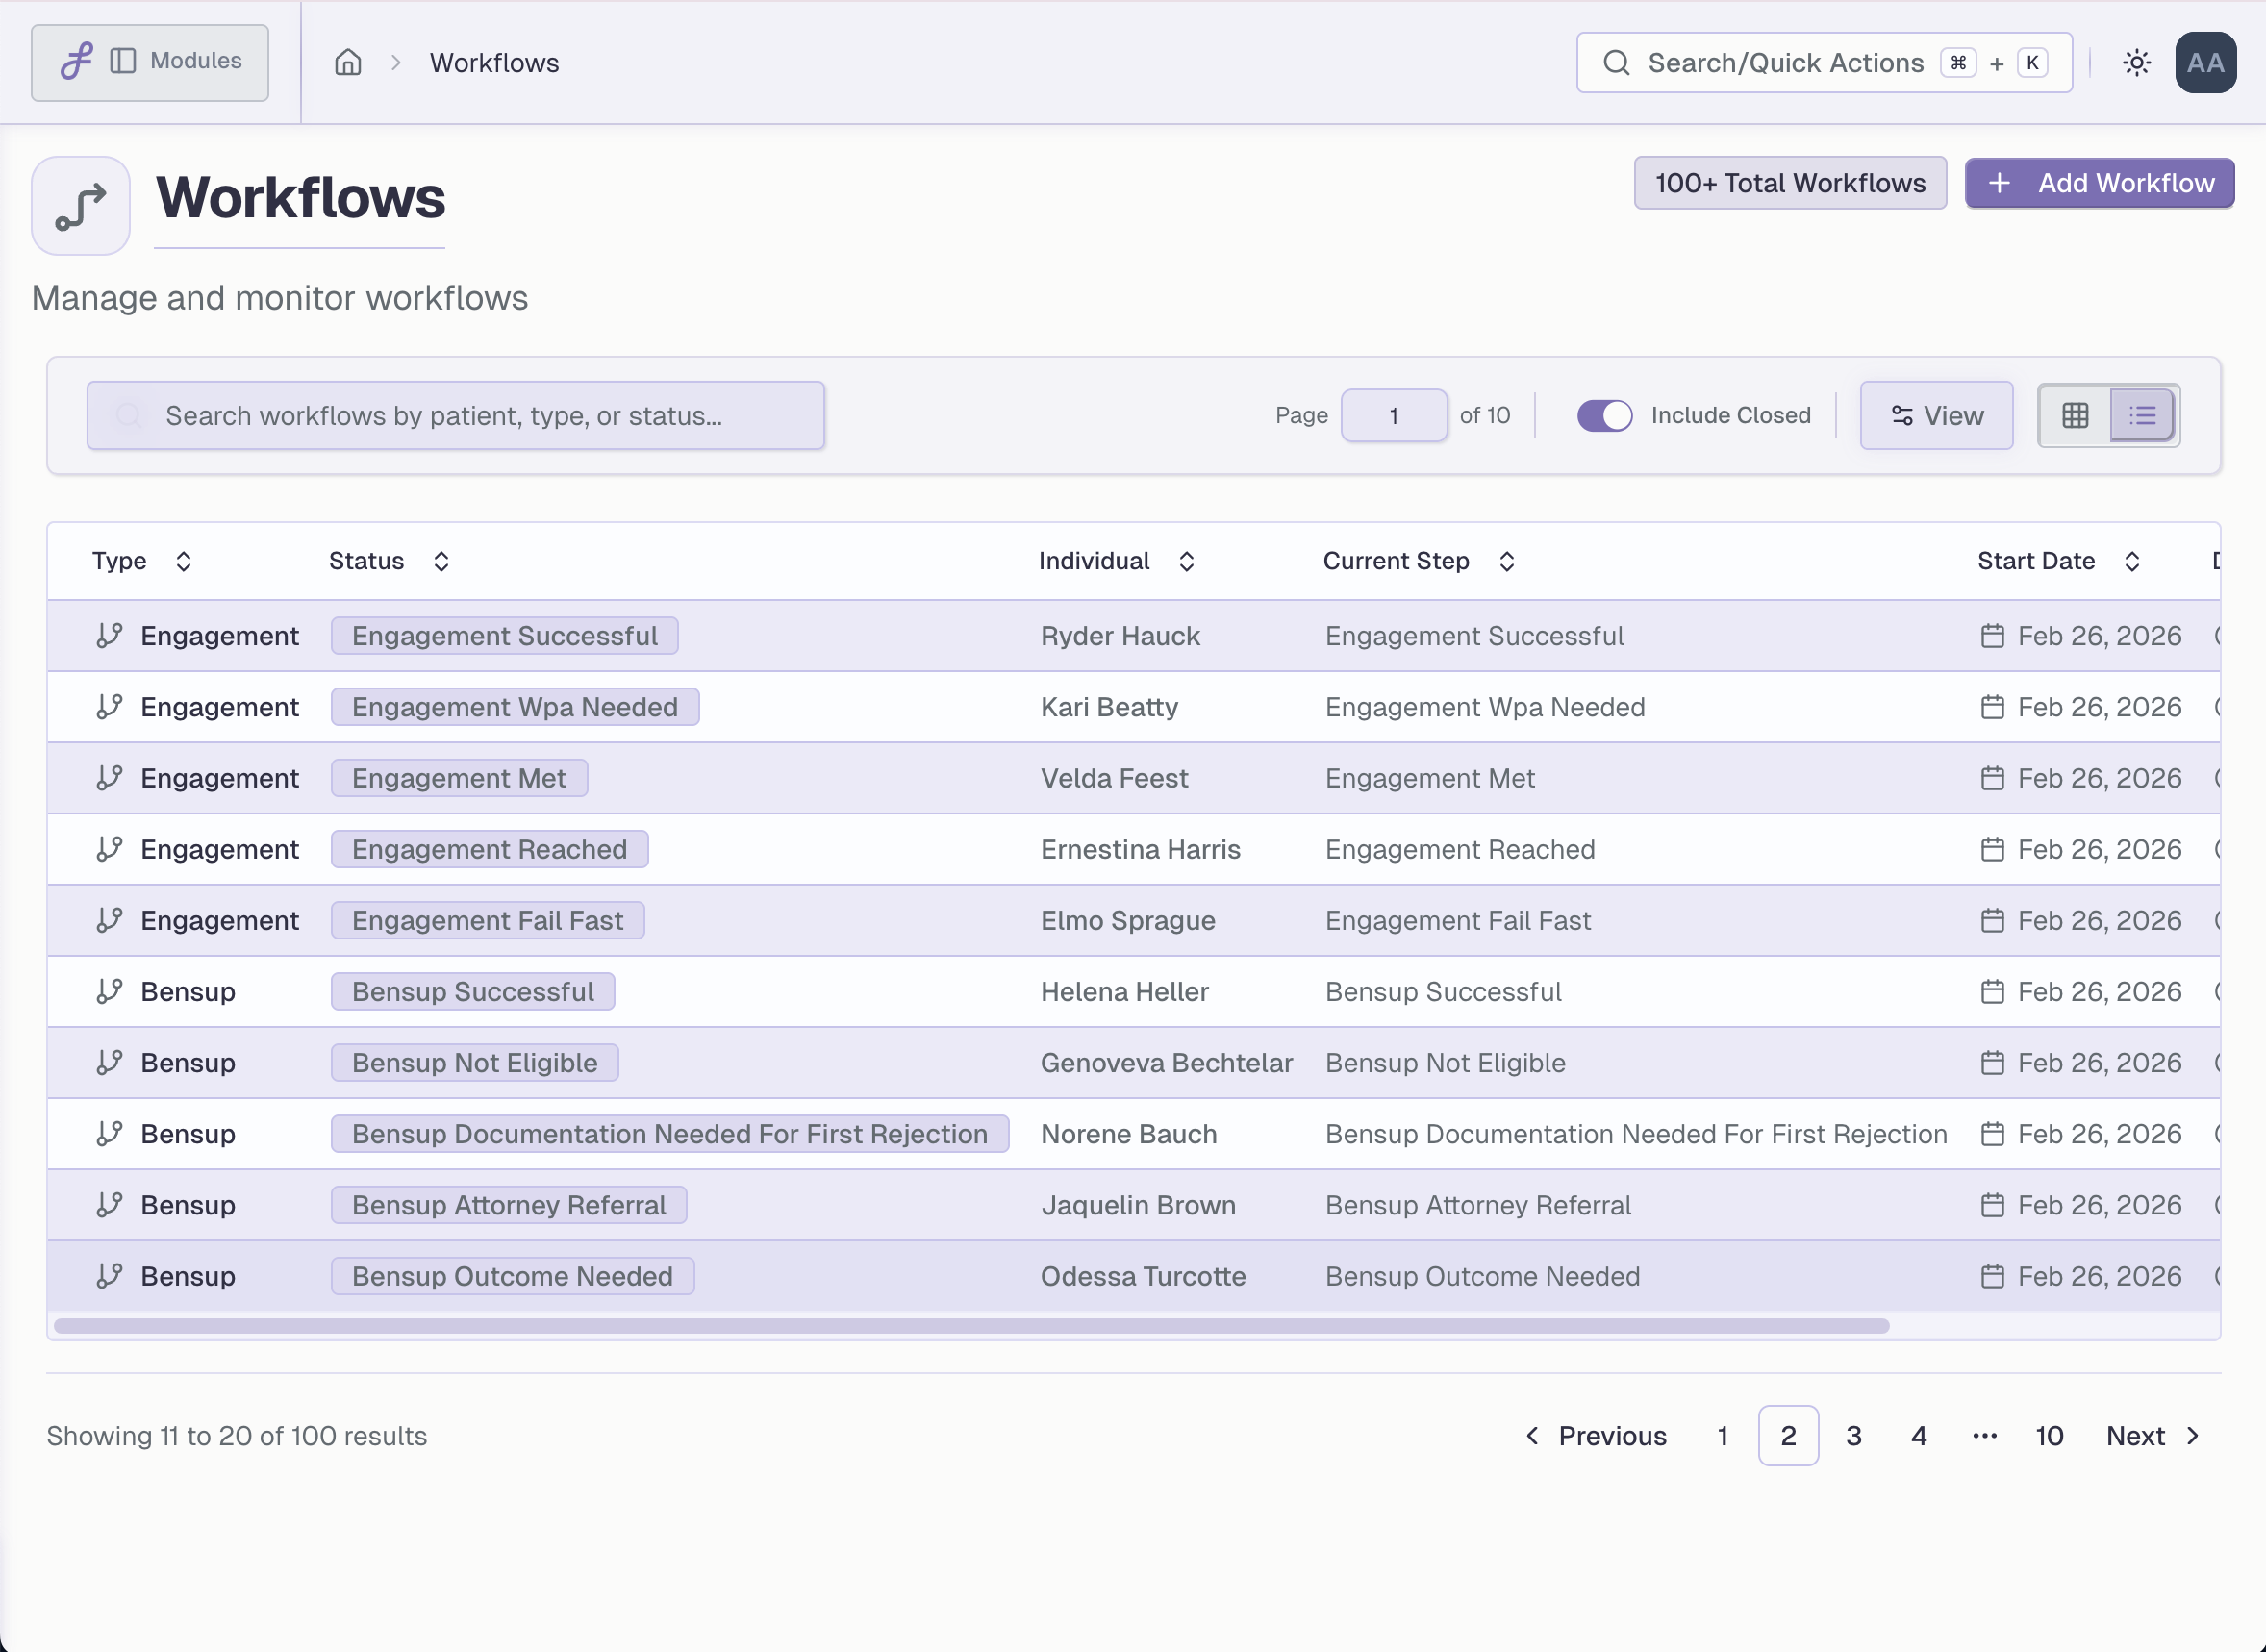Click the calendar icon on Helena Heller's row
Screen dimensions: 2266x1652
click(x=1993, y=991)
